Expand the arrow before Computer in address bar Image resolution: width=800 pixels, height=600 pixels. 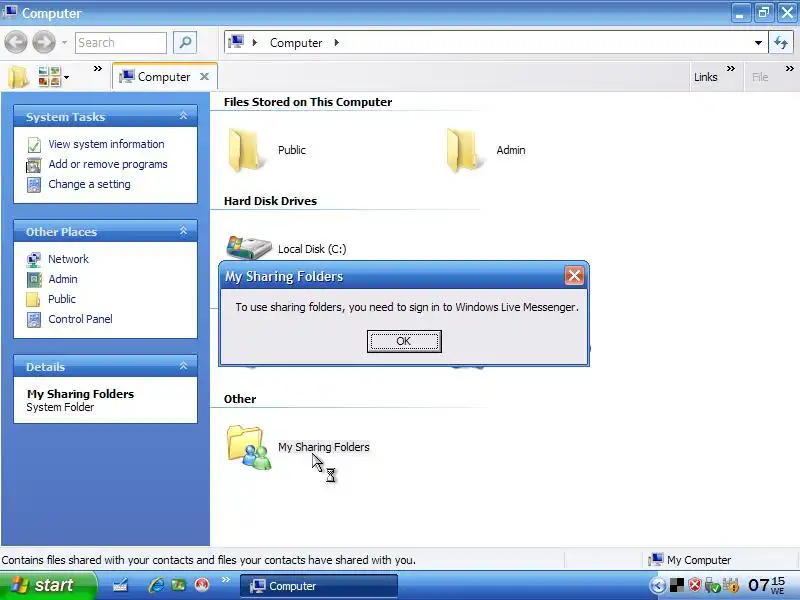pos(255,42)
